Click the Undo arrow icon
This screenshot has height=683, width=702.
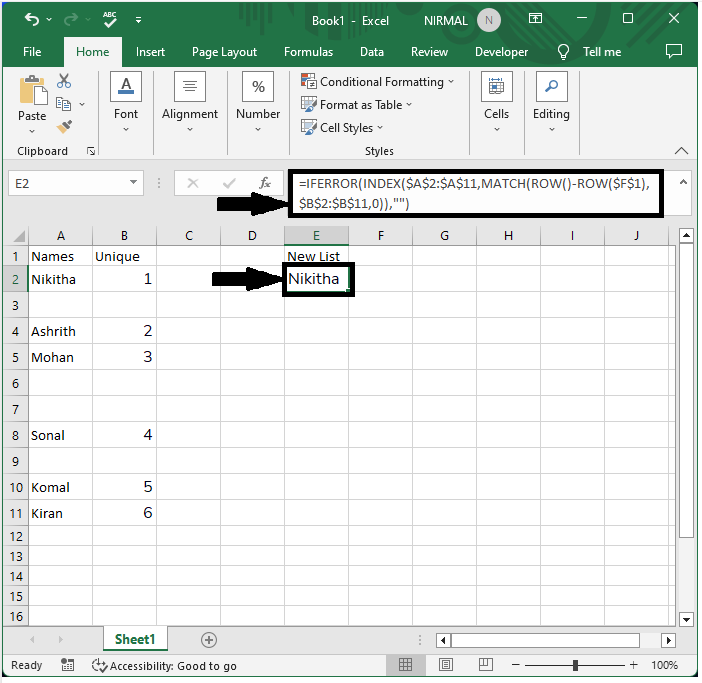click(x=32, y=19)
